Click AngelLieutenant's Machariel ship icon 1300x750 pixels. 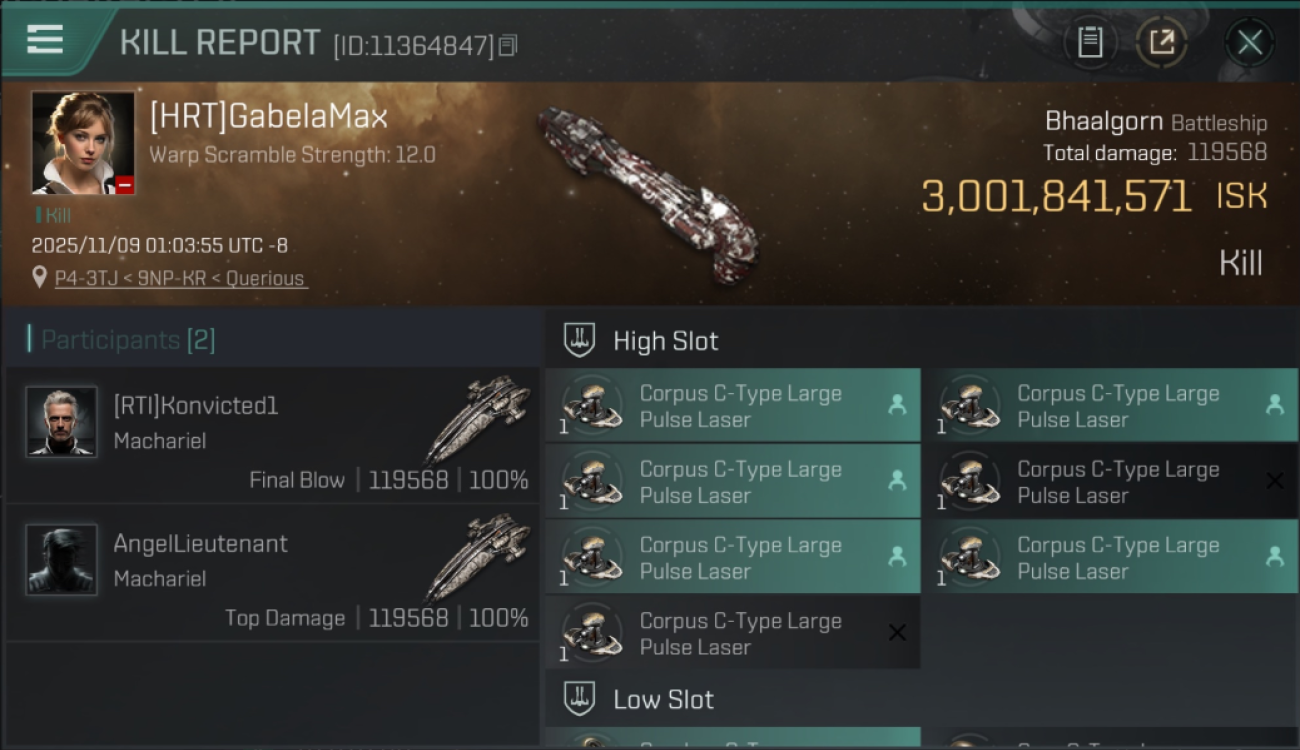tap(478, 556)
